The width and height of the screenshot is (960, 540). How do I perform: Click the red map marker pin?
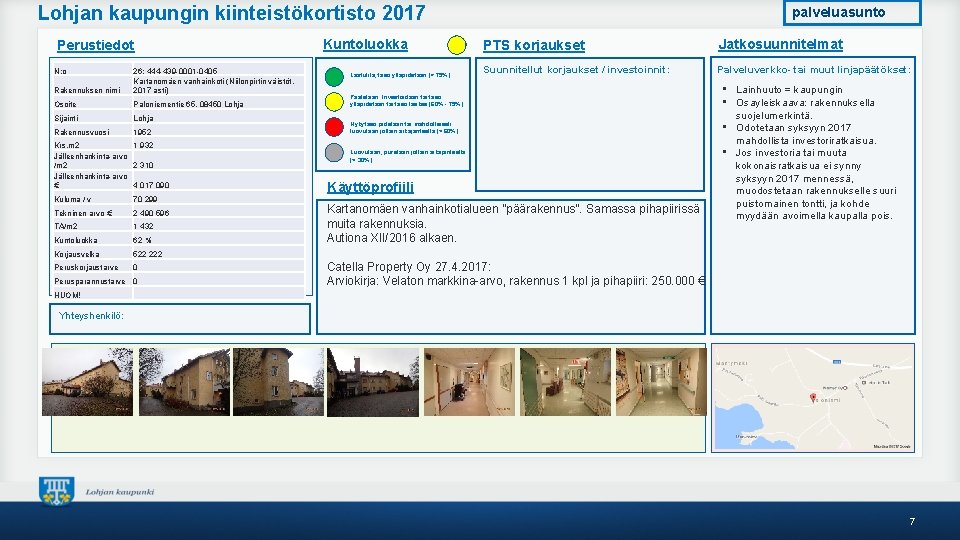pyautogui.click(x=813, y=398)
